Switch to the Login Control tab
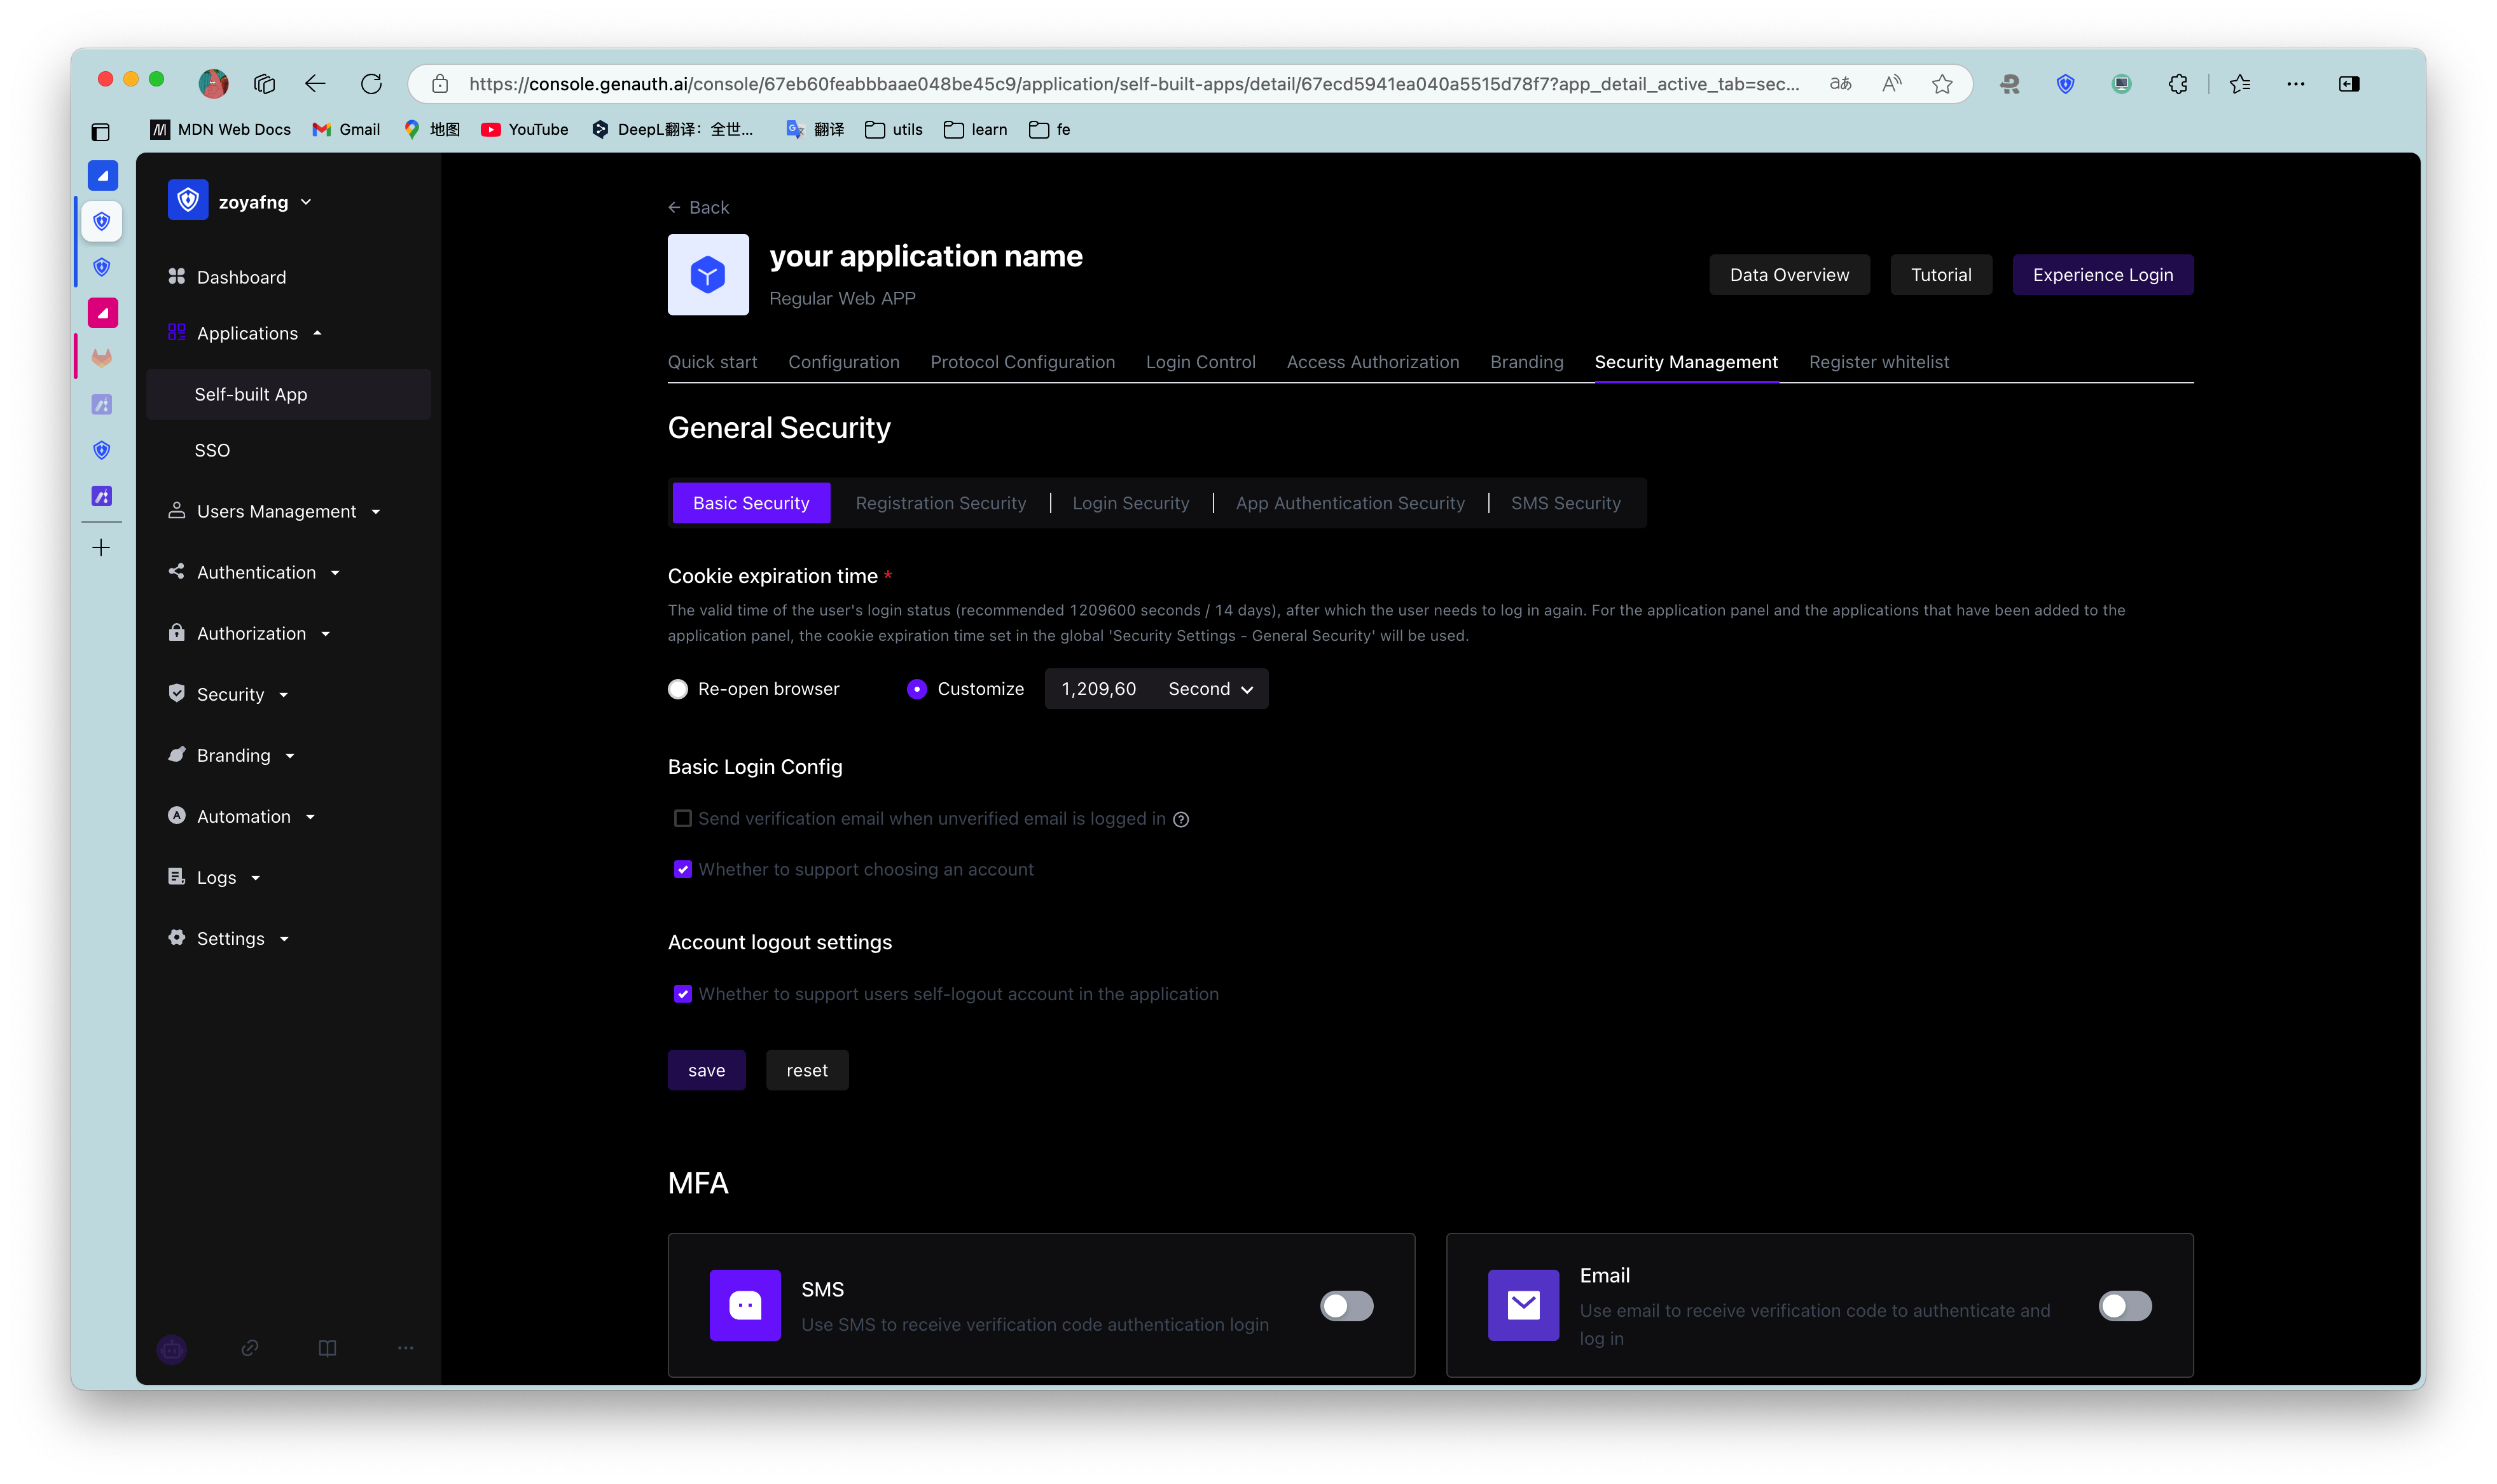 [x=1200, y=362]
